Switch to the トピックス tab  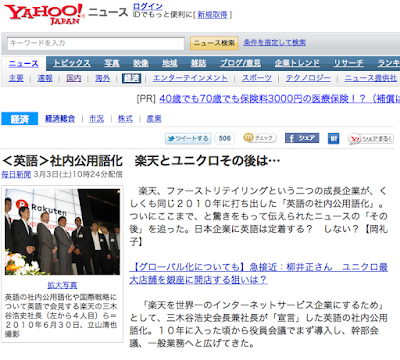click(x=72, y=63)
